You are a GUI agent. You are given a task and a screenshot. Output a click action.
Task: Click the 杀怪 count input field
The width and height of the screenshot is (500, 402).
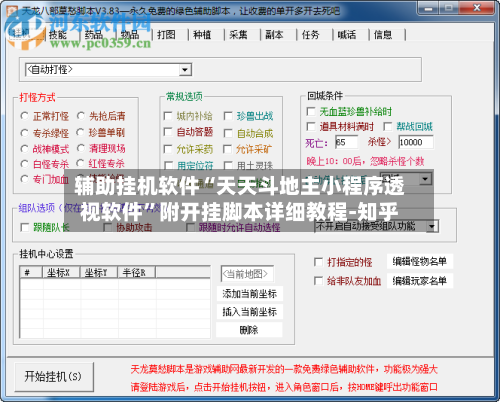click(x=416, y=142)
